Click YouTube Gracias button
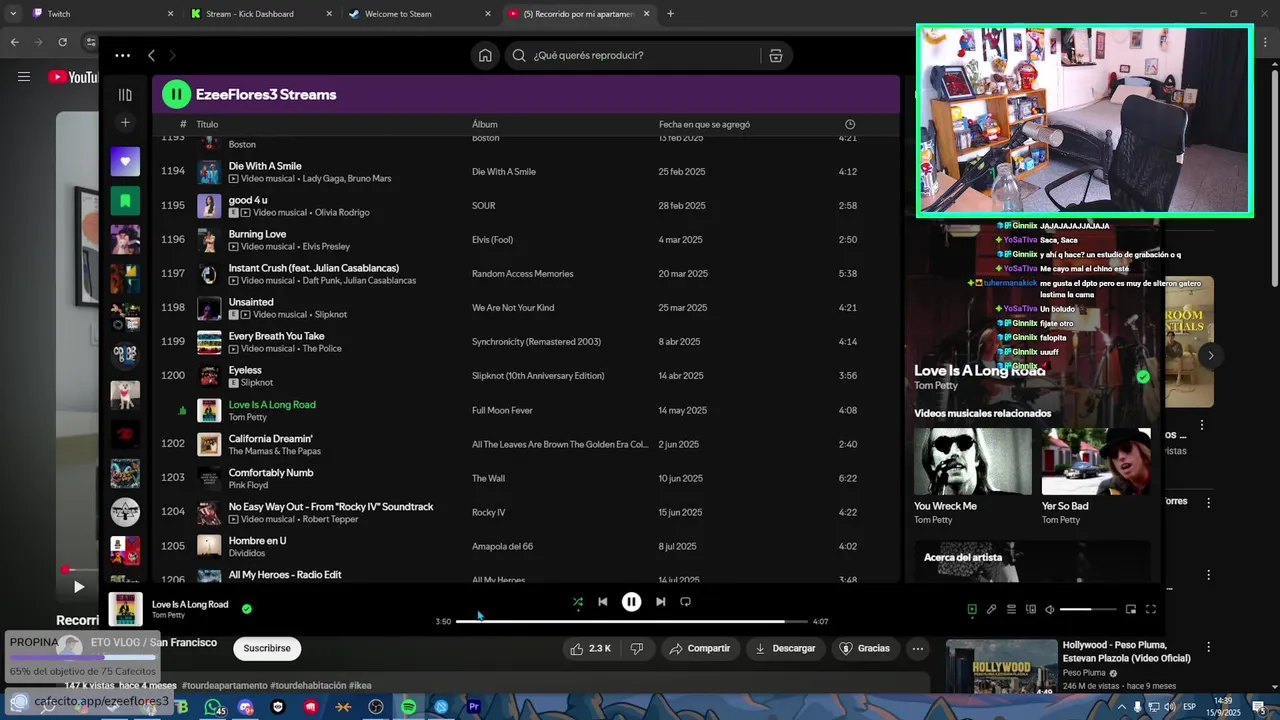Screen dimensions: 1280x720 pos(864,648)
